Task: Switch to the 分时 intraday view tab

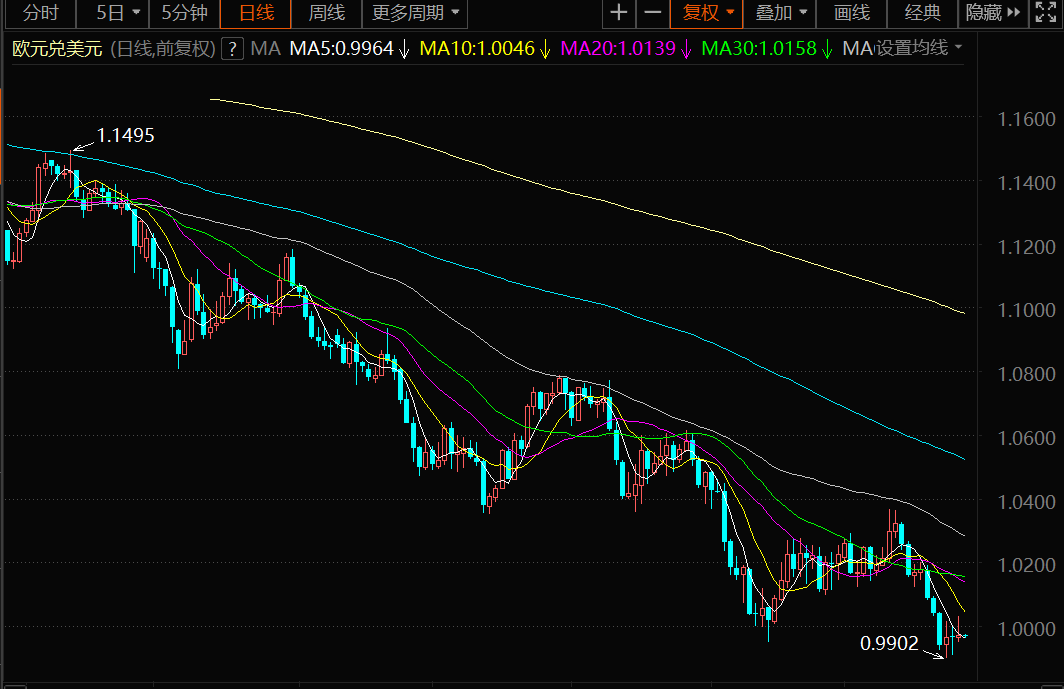Action: 41,13
